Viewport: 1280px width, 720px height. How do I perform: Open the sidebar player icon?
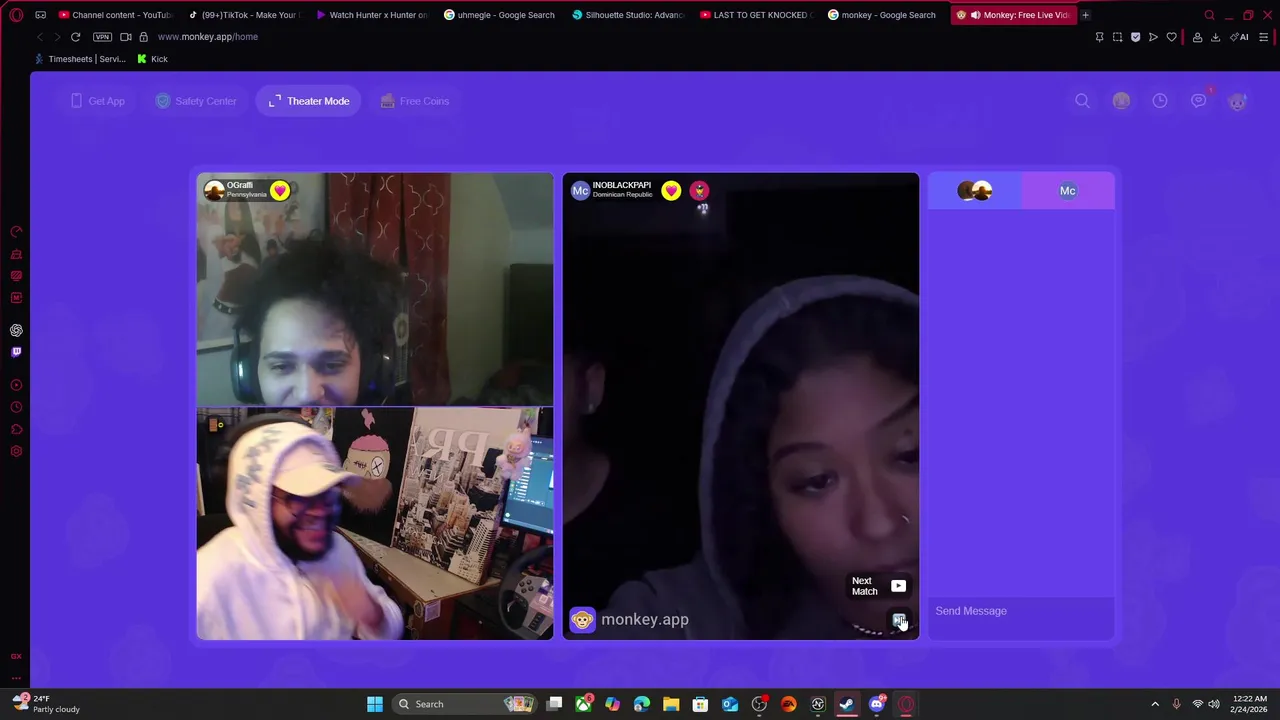click(16, 385)
